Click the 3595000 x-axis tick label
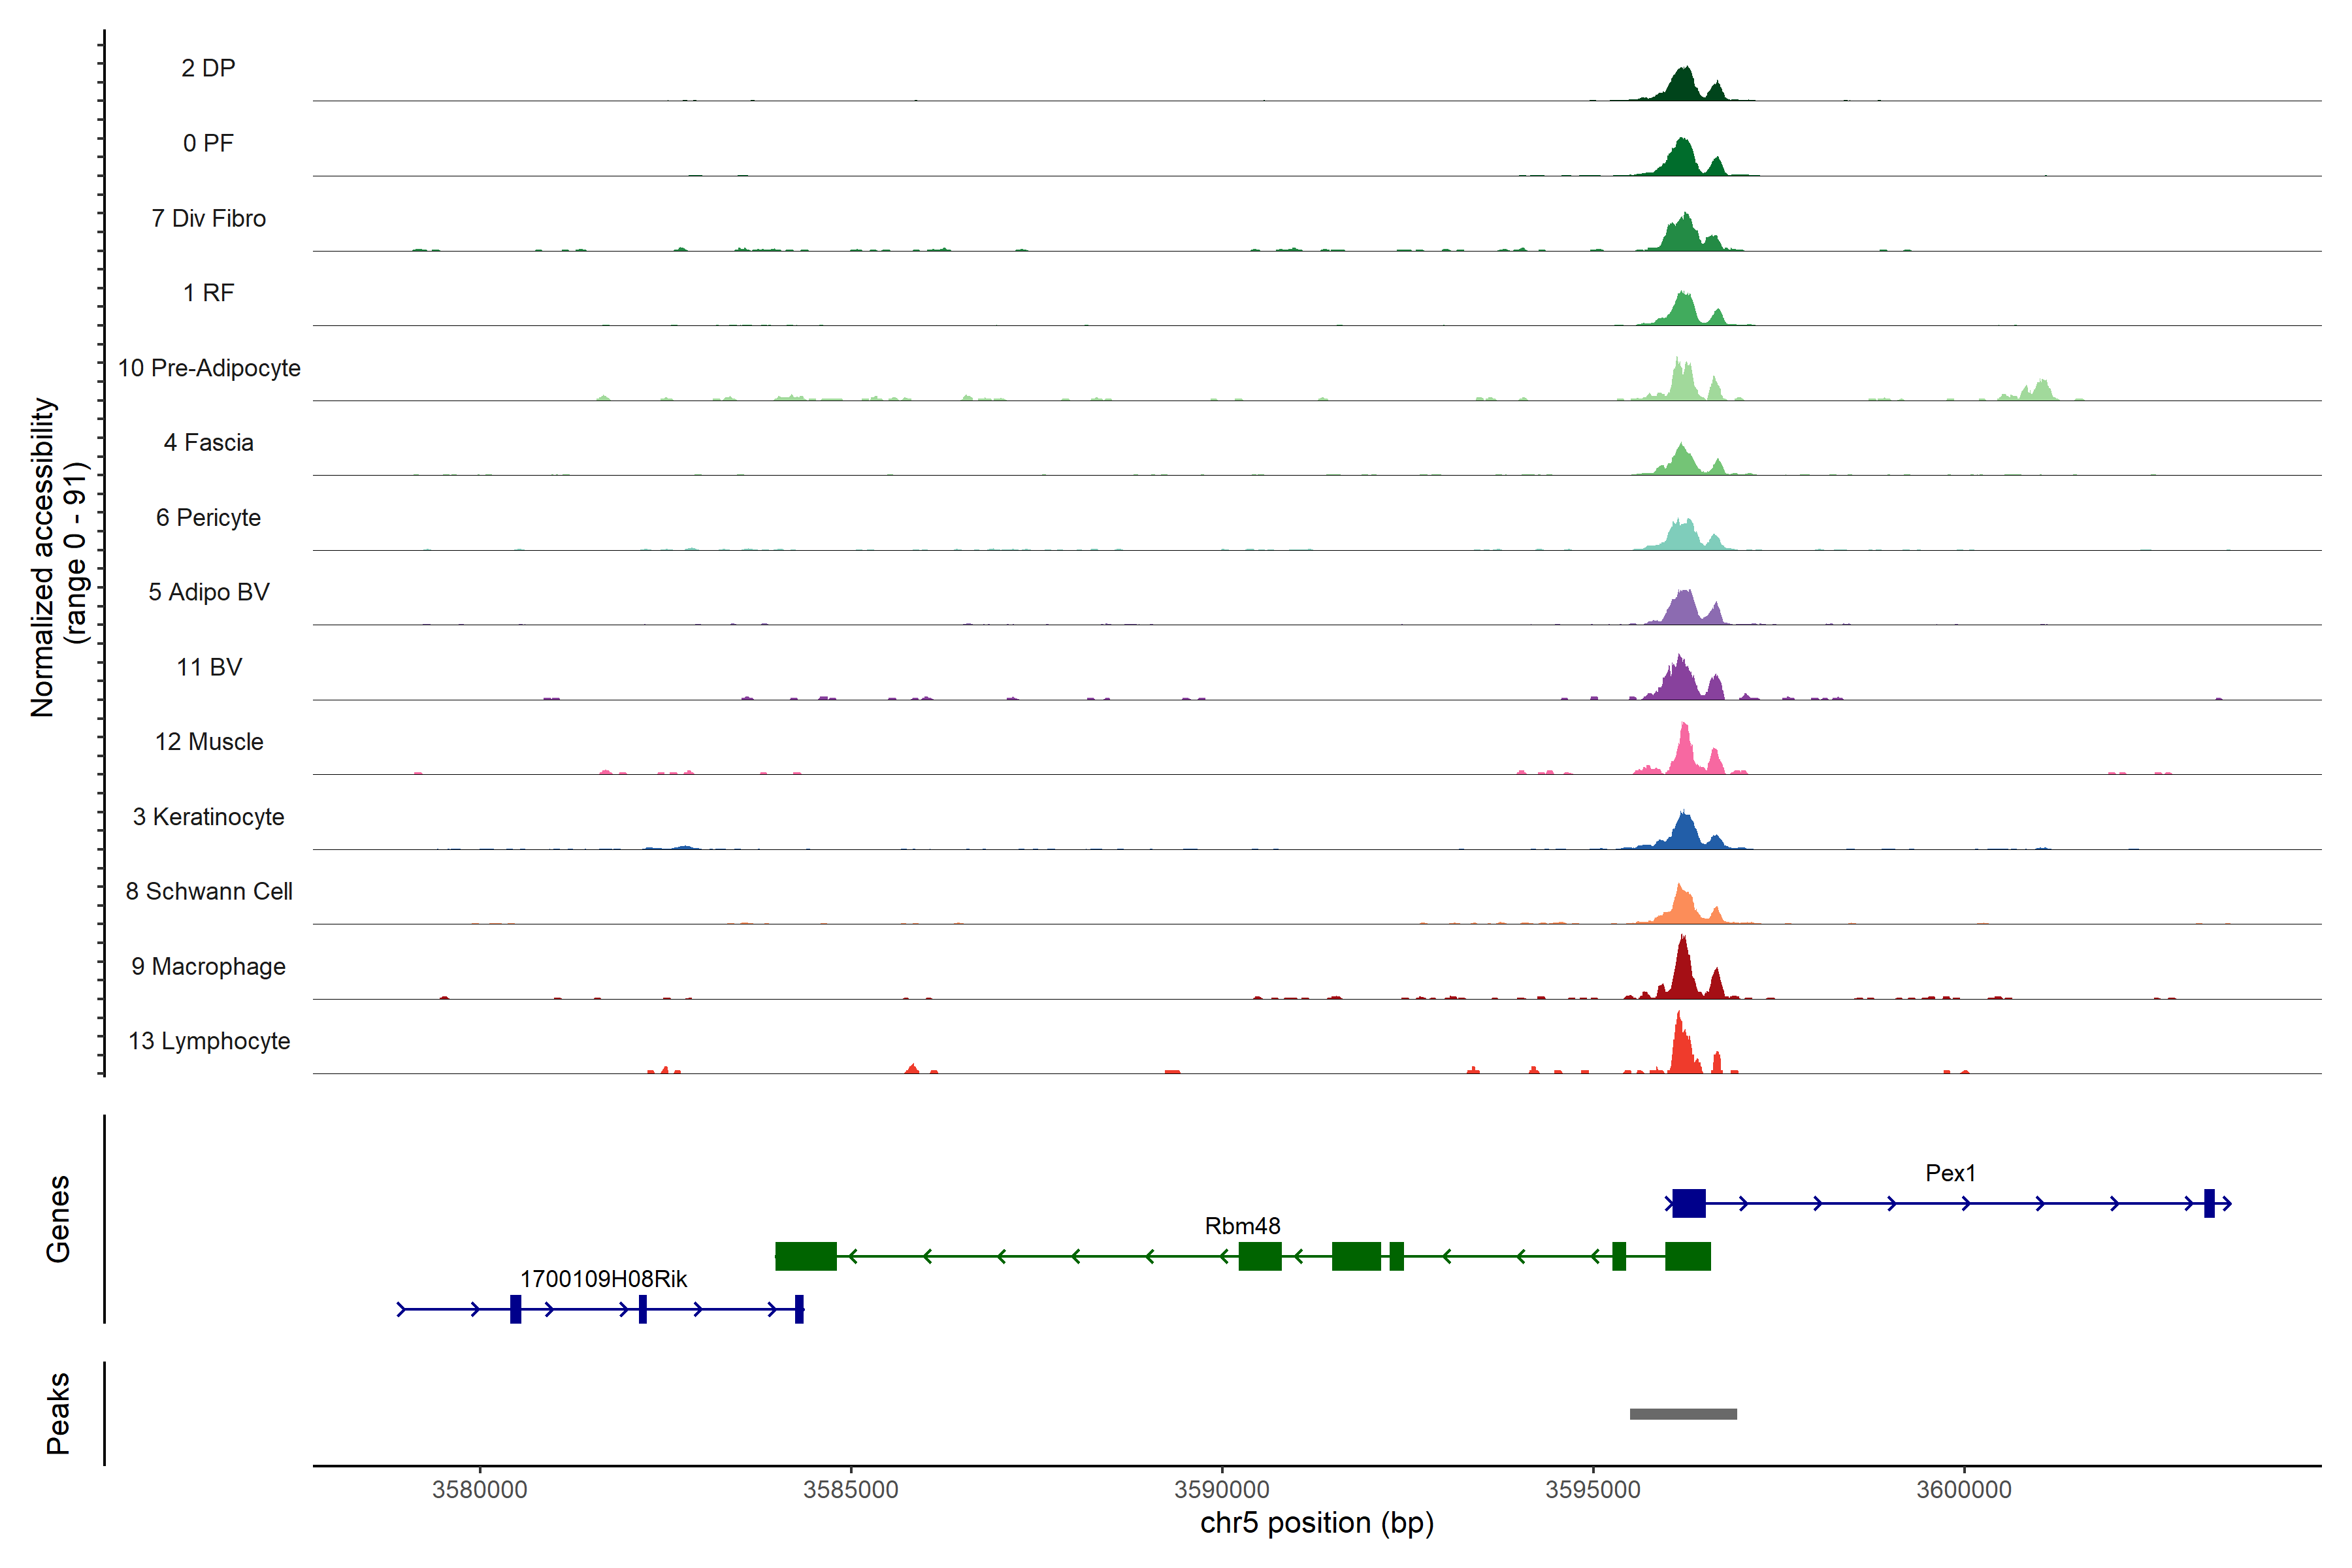Viewport: 2352px width, 1568px height. tap(1592, 1489)
